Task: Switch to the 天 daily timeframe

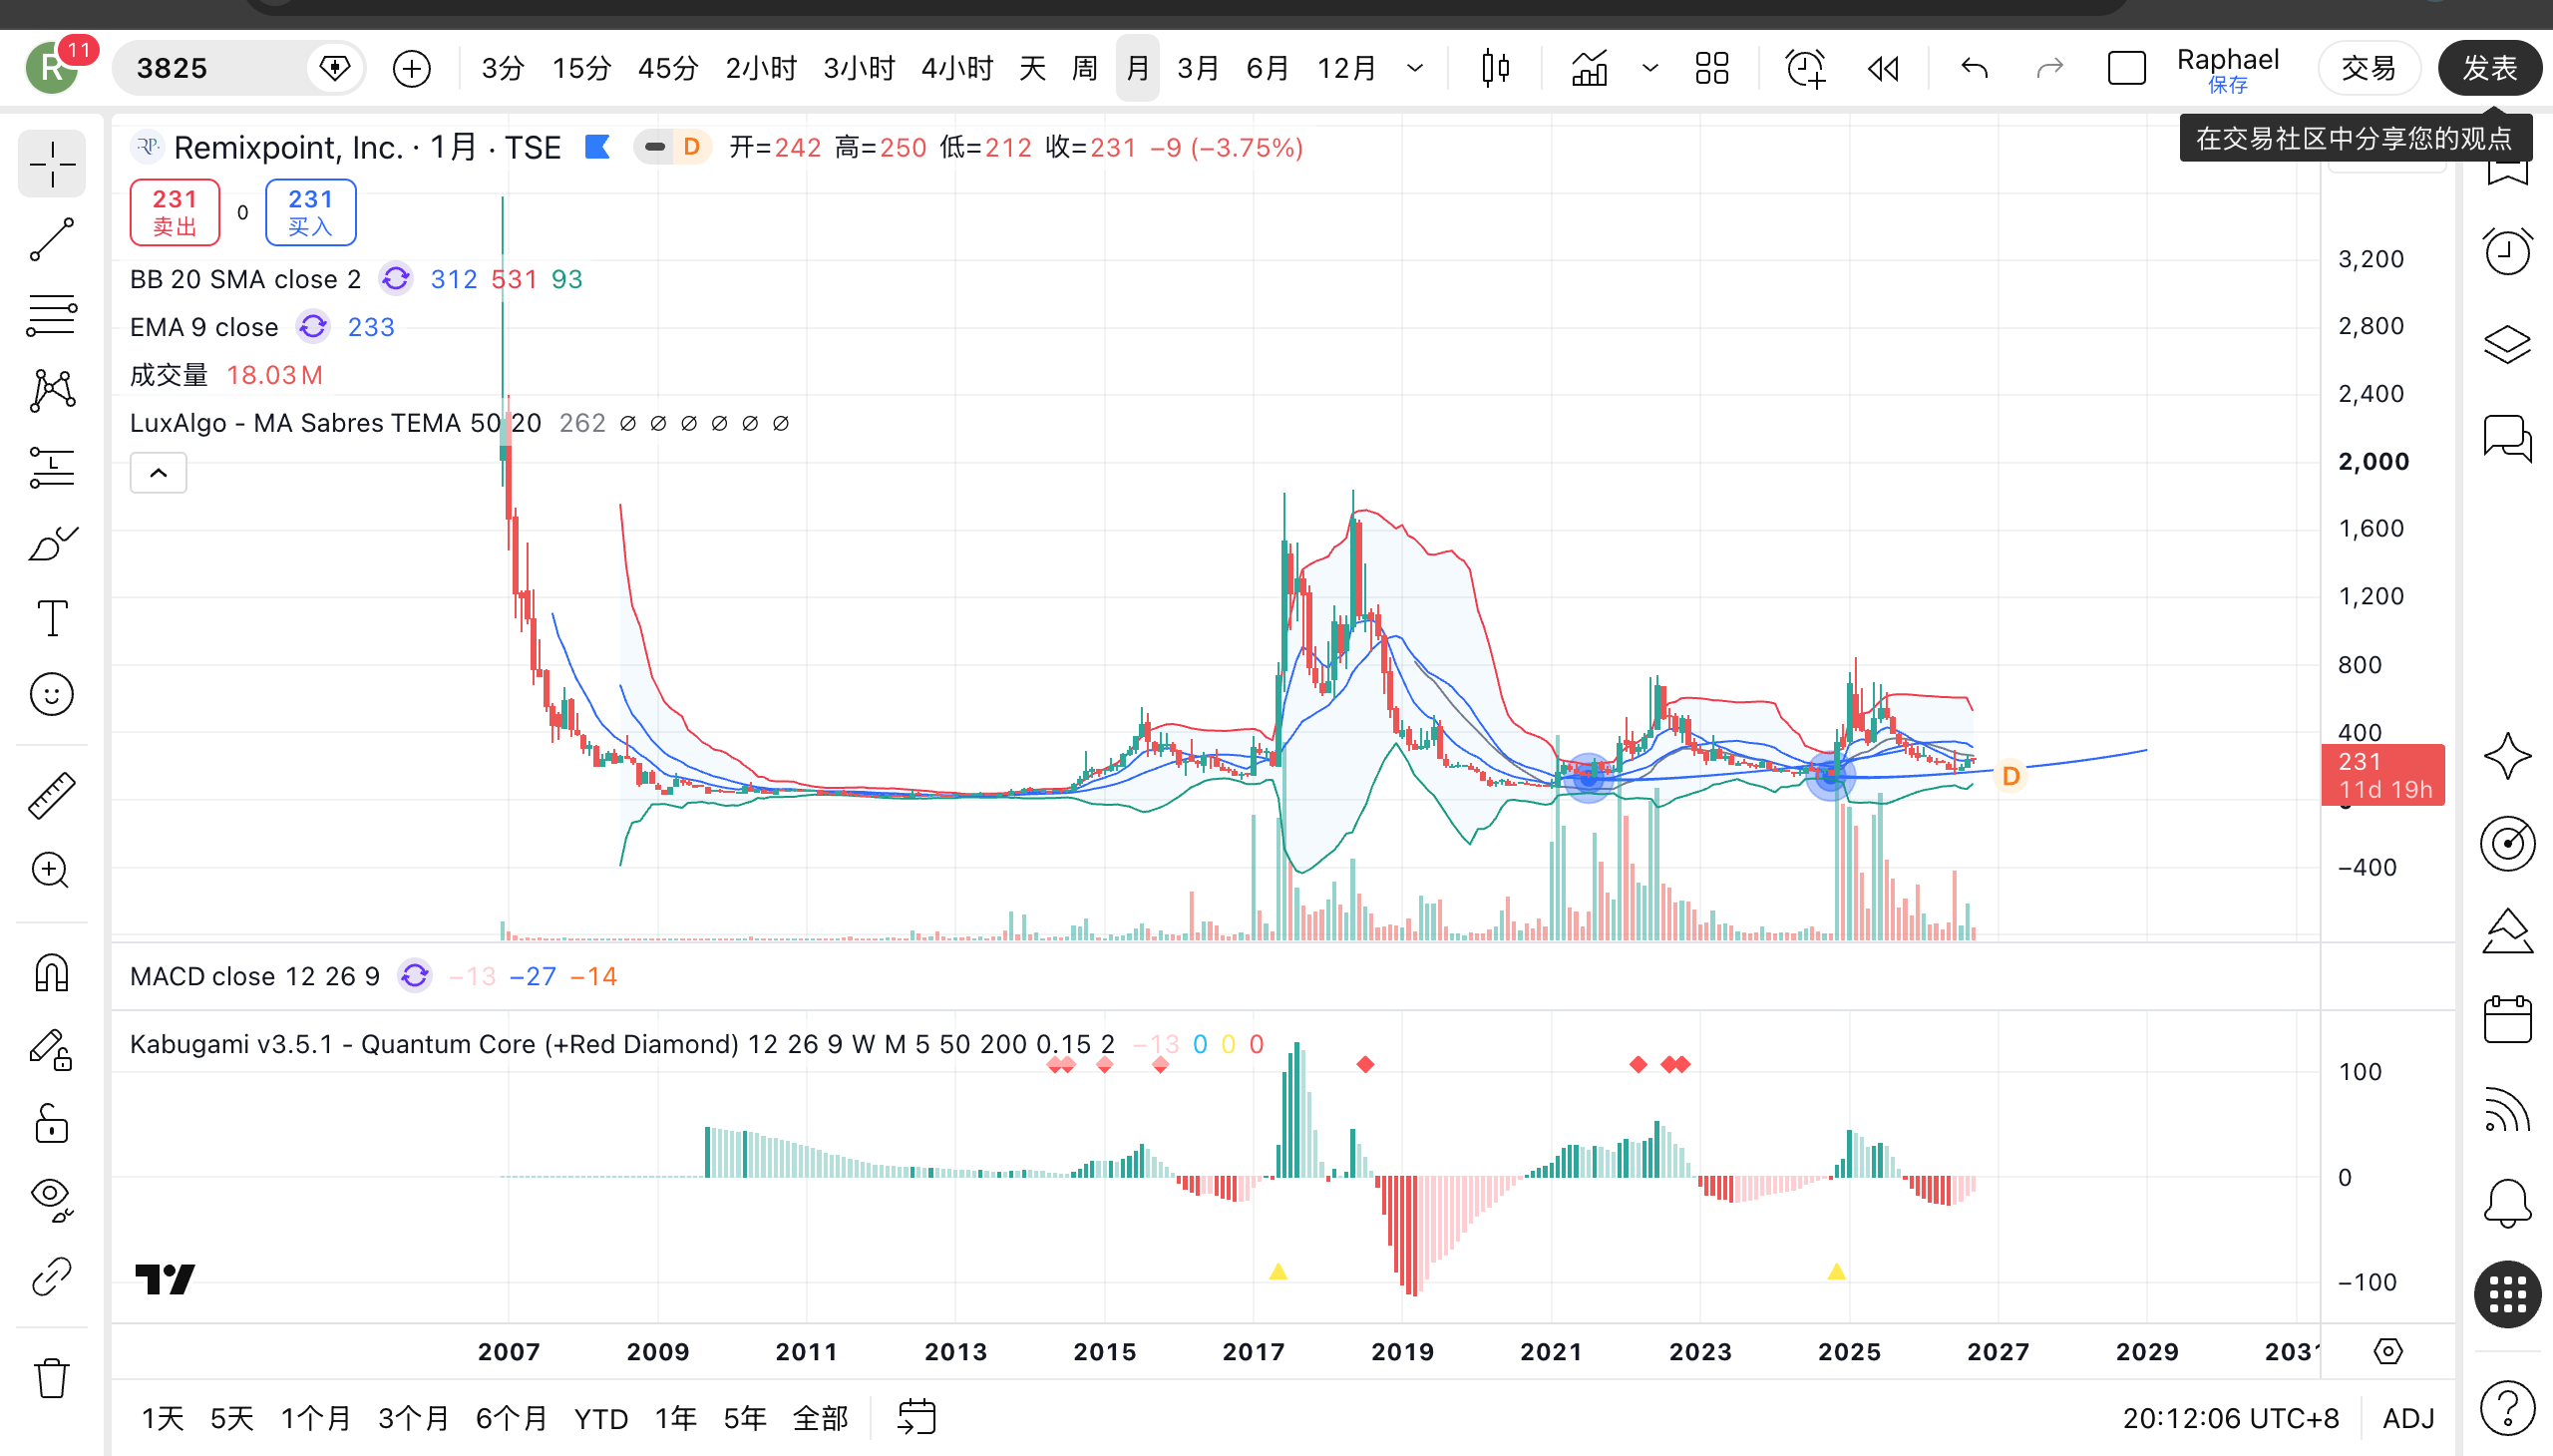Action: coord(1032,68)
